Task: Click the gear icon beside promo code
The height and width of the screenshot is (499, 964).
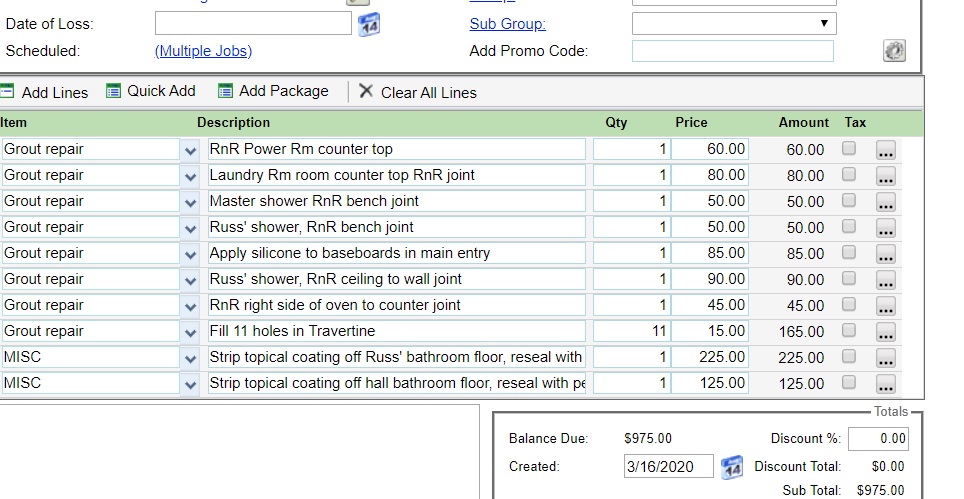Action: point(894,51)
